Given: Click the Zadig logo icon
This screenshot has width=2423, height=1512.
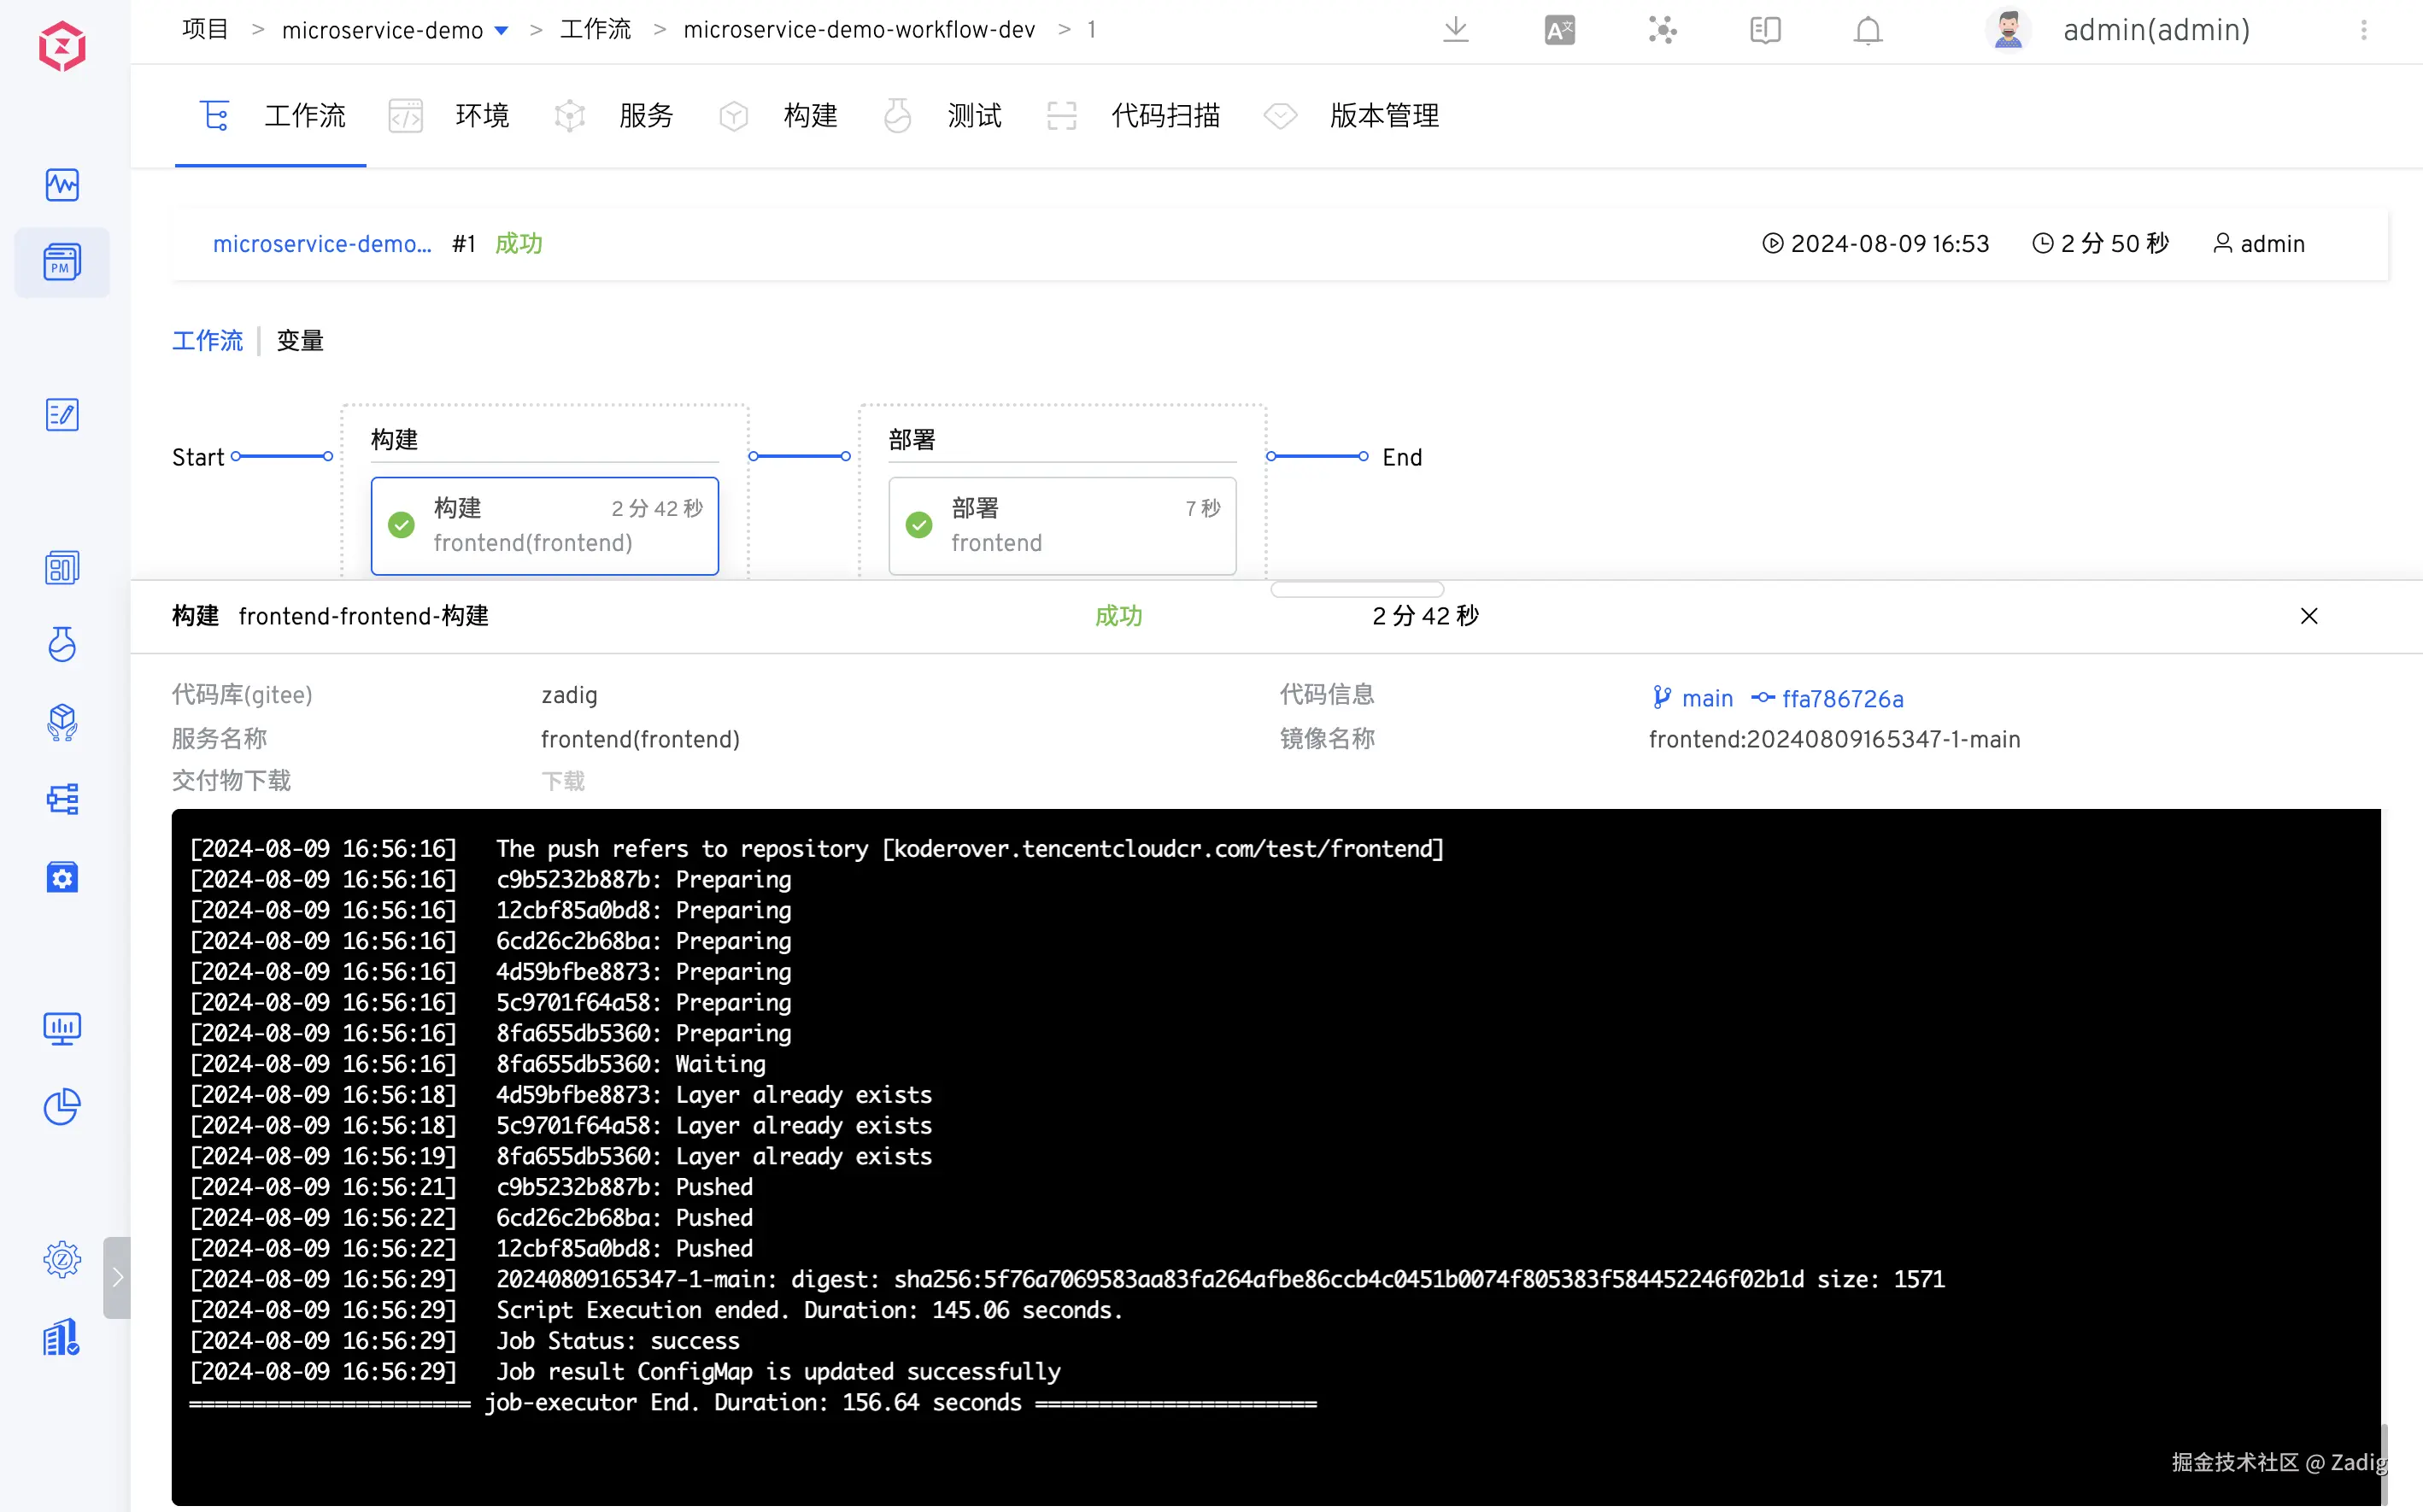Looking at the screenshot, I should (x=62, y=46).
